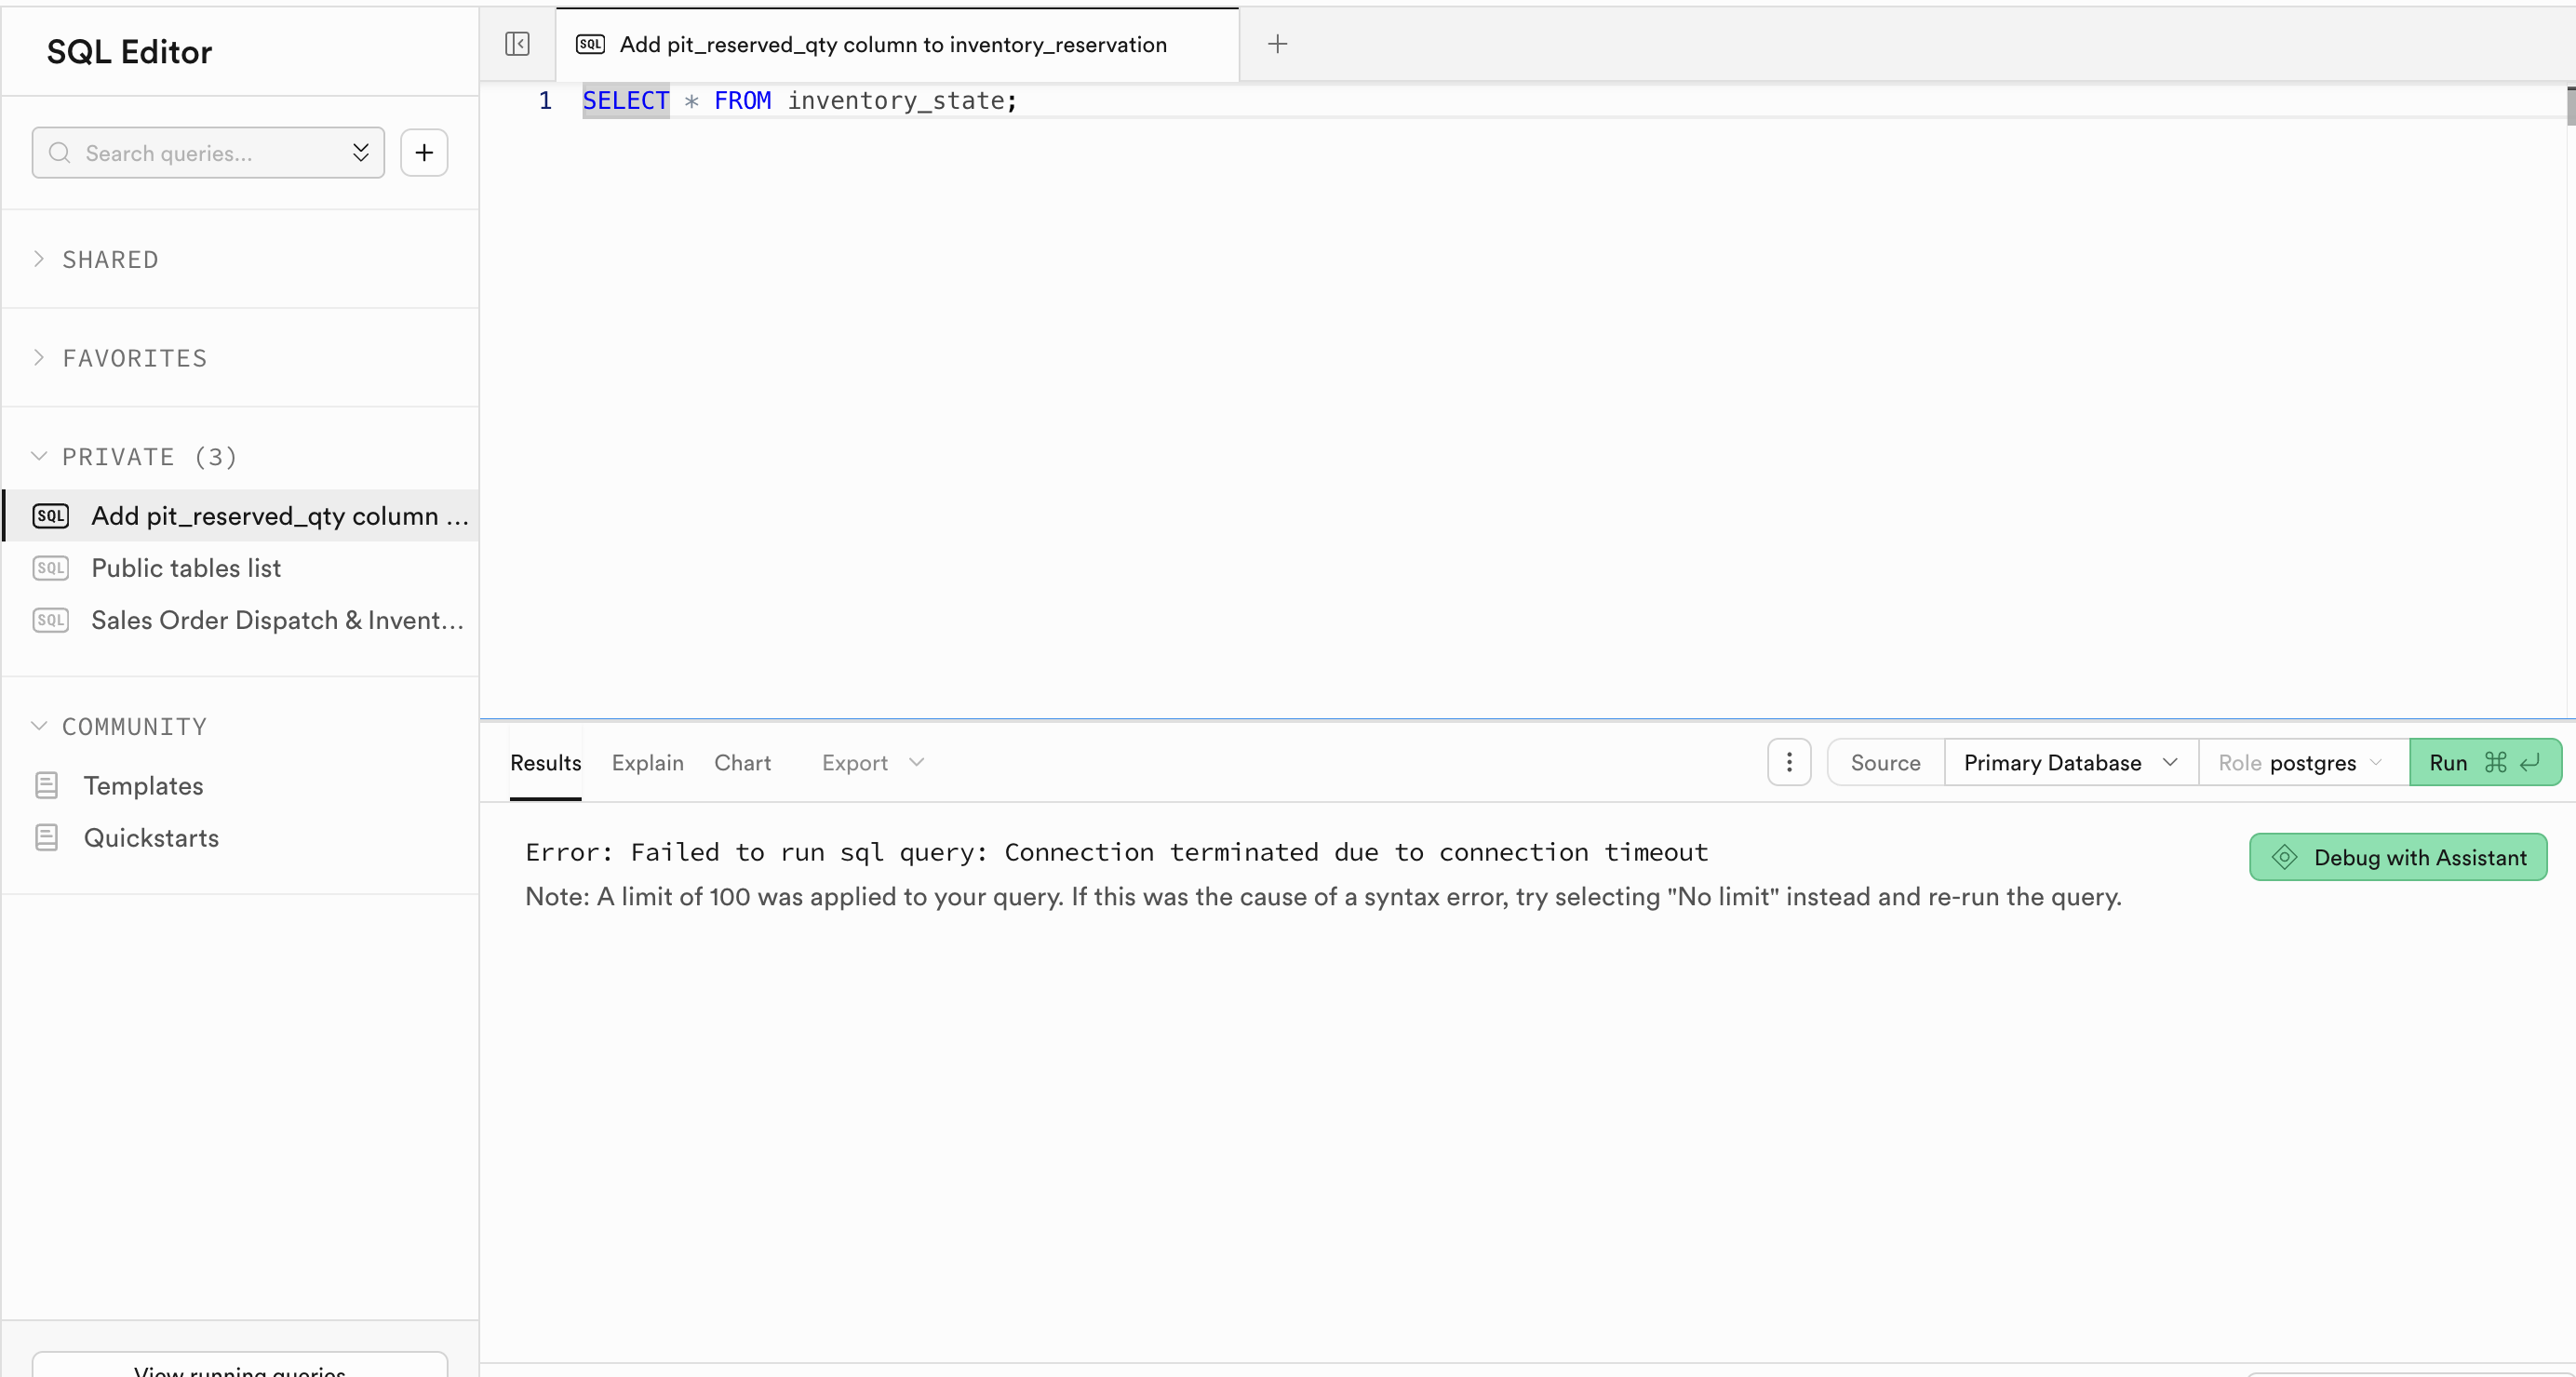Open the Role postgres dropdown
2576x1377 pixels.
[x=2299, y=762]
